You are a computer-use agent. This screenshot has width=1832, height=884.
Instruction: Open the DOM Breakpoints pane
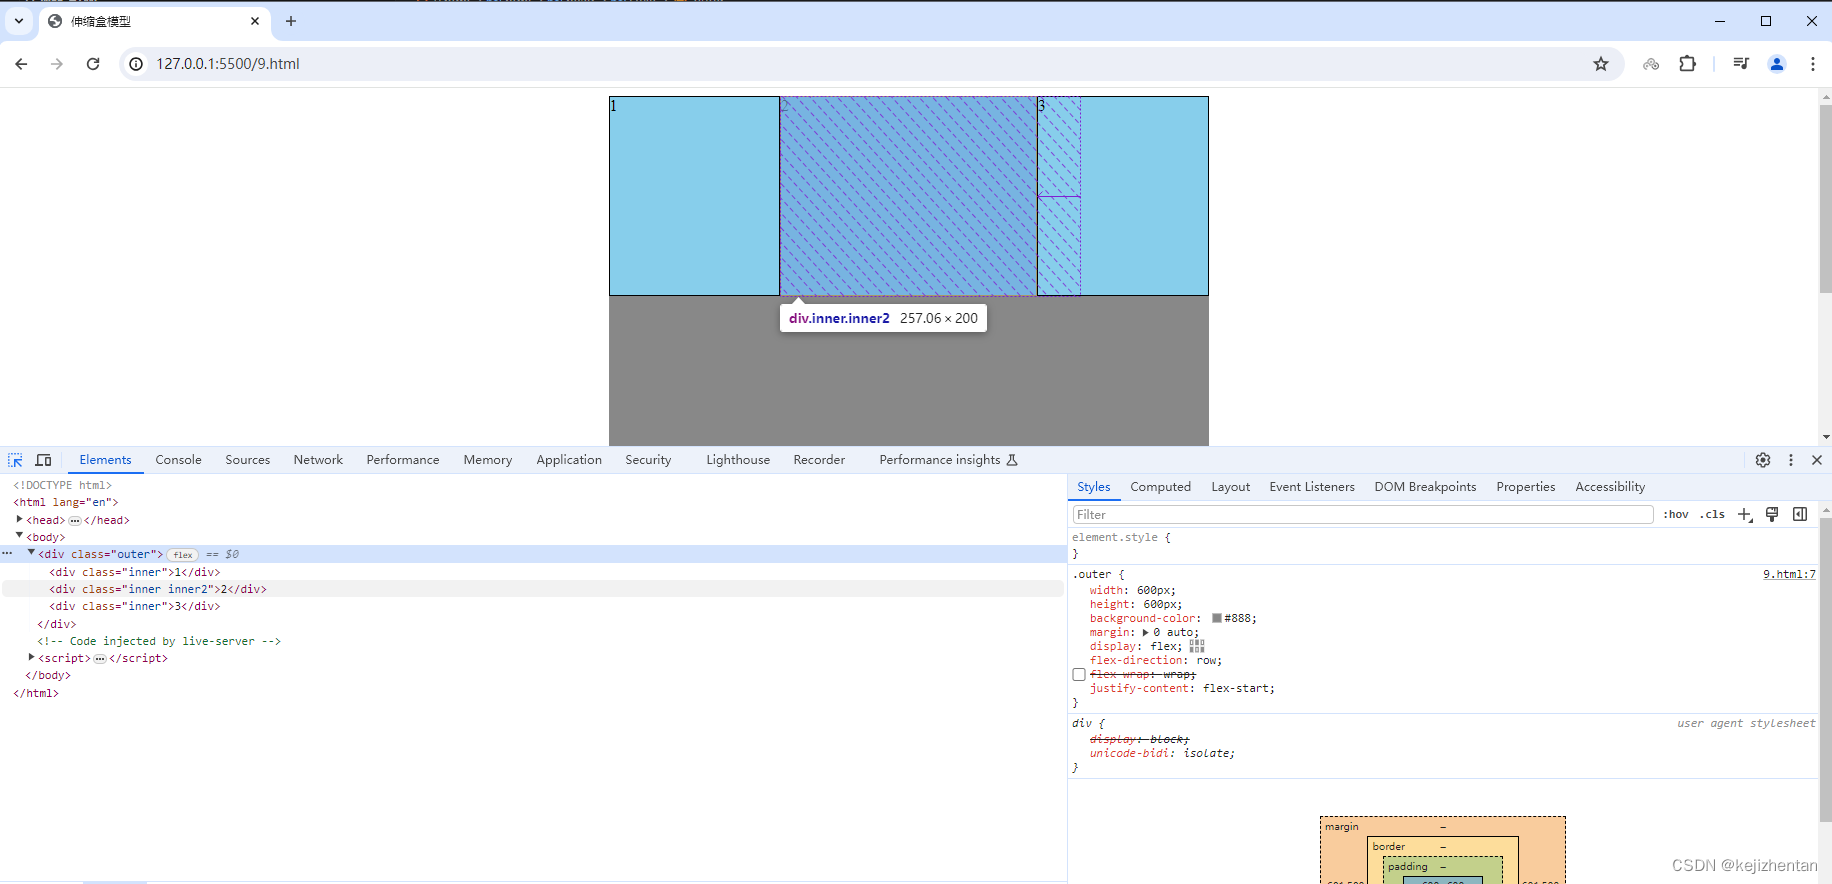click(1425, 487)
